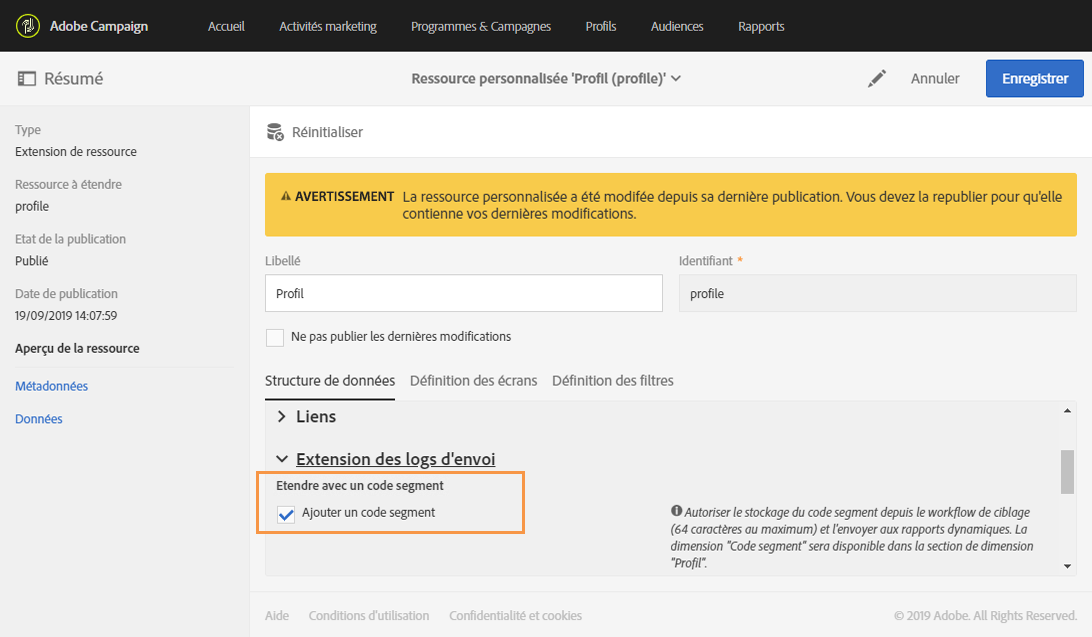
Task: Click the pencil edit icon
Action: (x=877, y=79)
